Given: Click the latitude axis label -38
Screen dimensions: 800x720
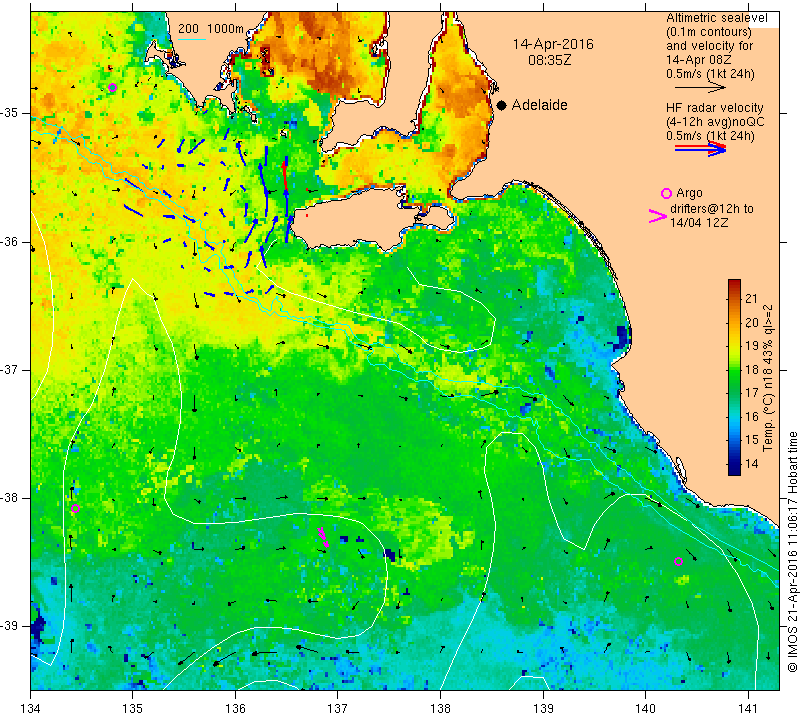Looking at the screenshot, I should 9,498.
